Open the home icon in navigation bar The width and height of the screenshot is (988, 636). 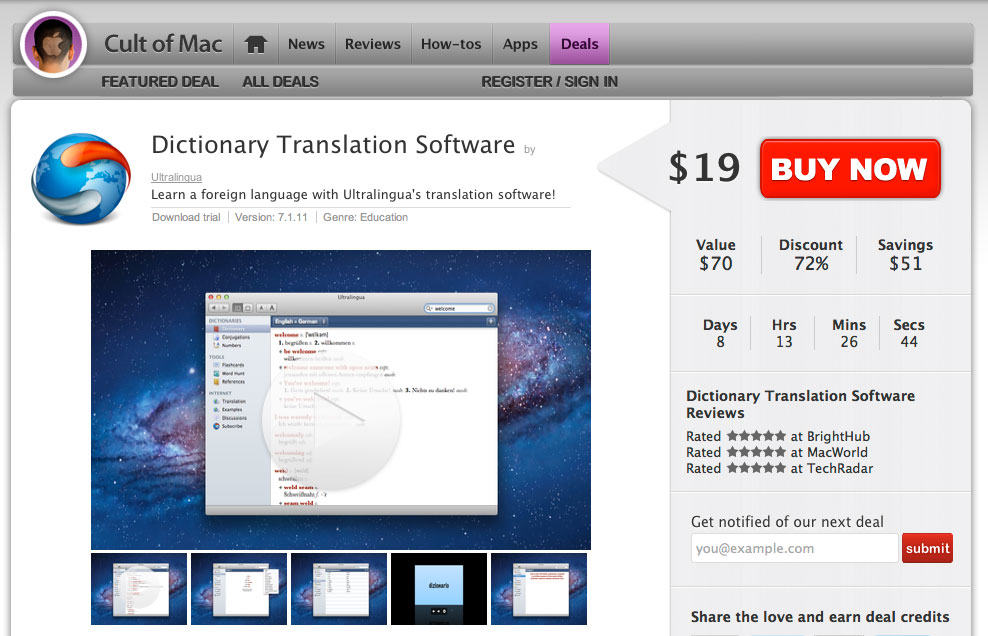[x=256, y=44]
